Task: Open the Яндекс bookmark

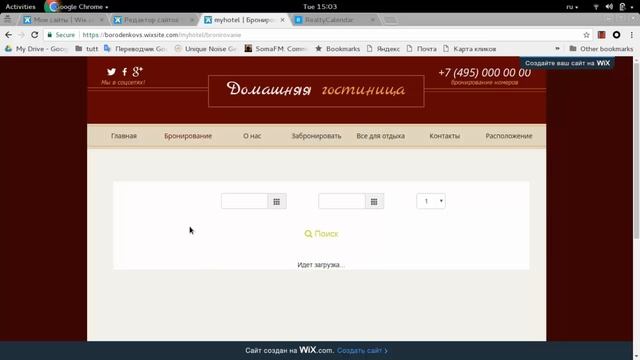Action: coord(383,49)
